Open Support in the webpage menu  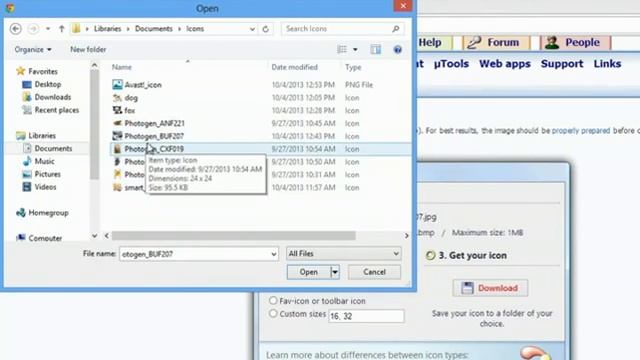click(x=562, y=64)
